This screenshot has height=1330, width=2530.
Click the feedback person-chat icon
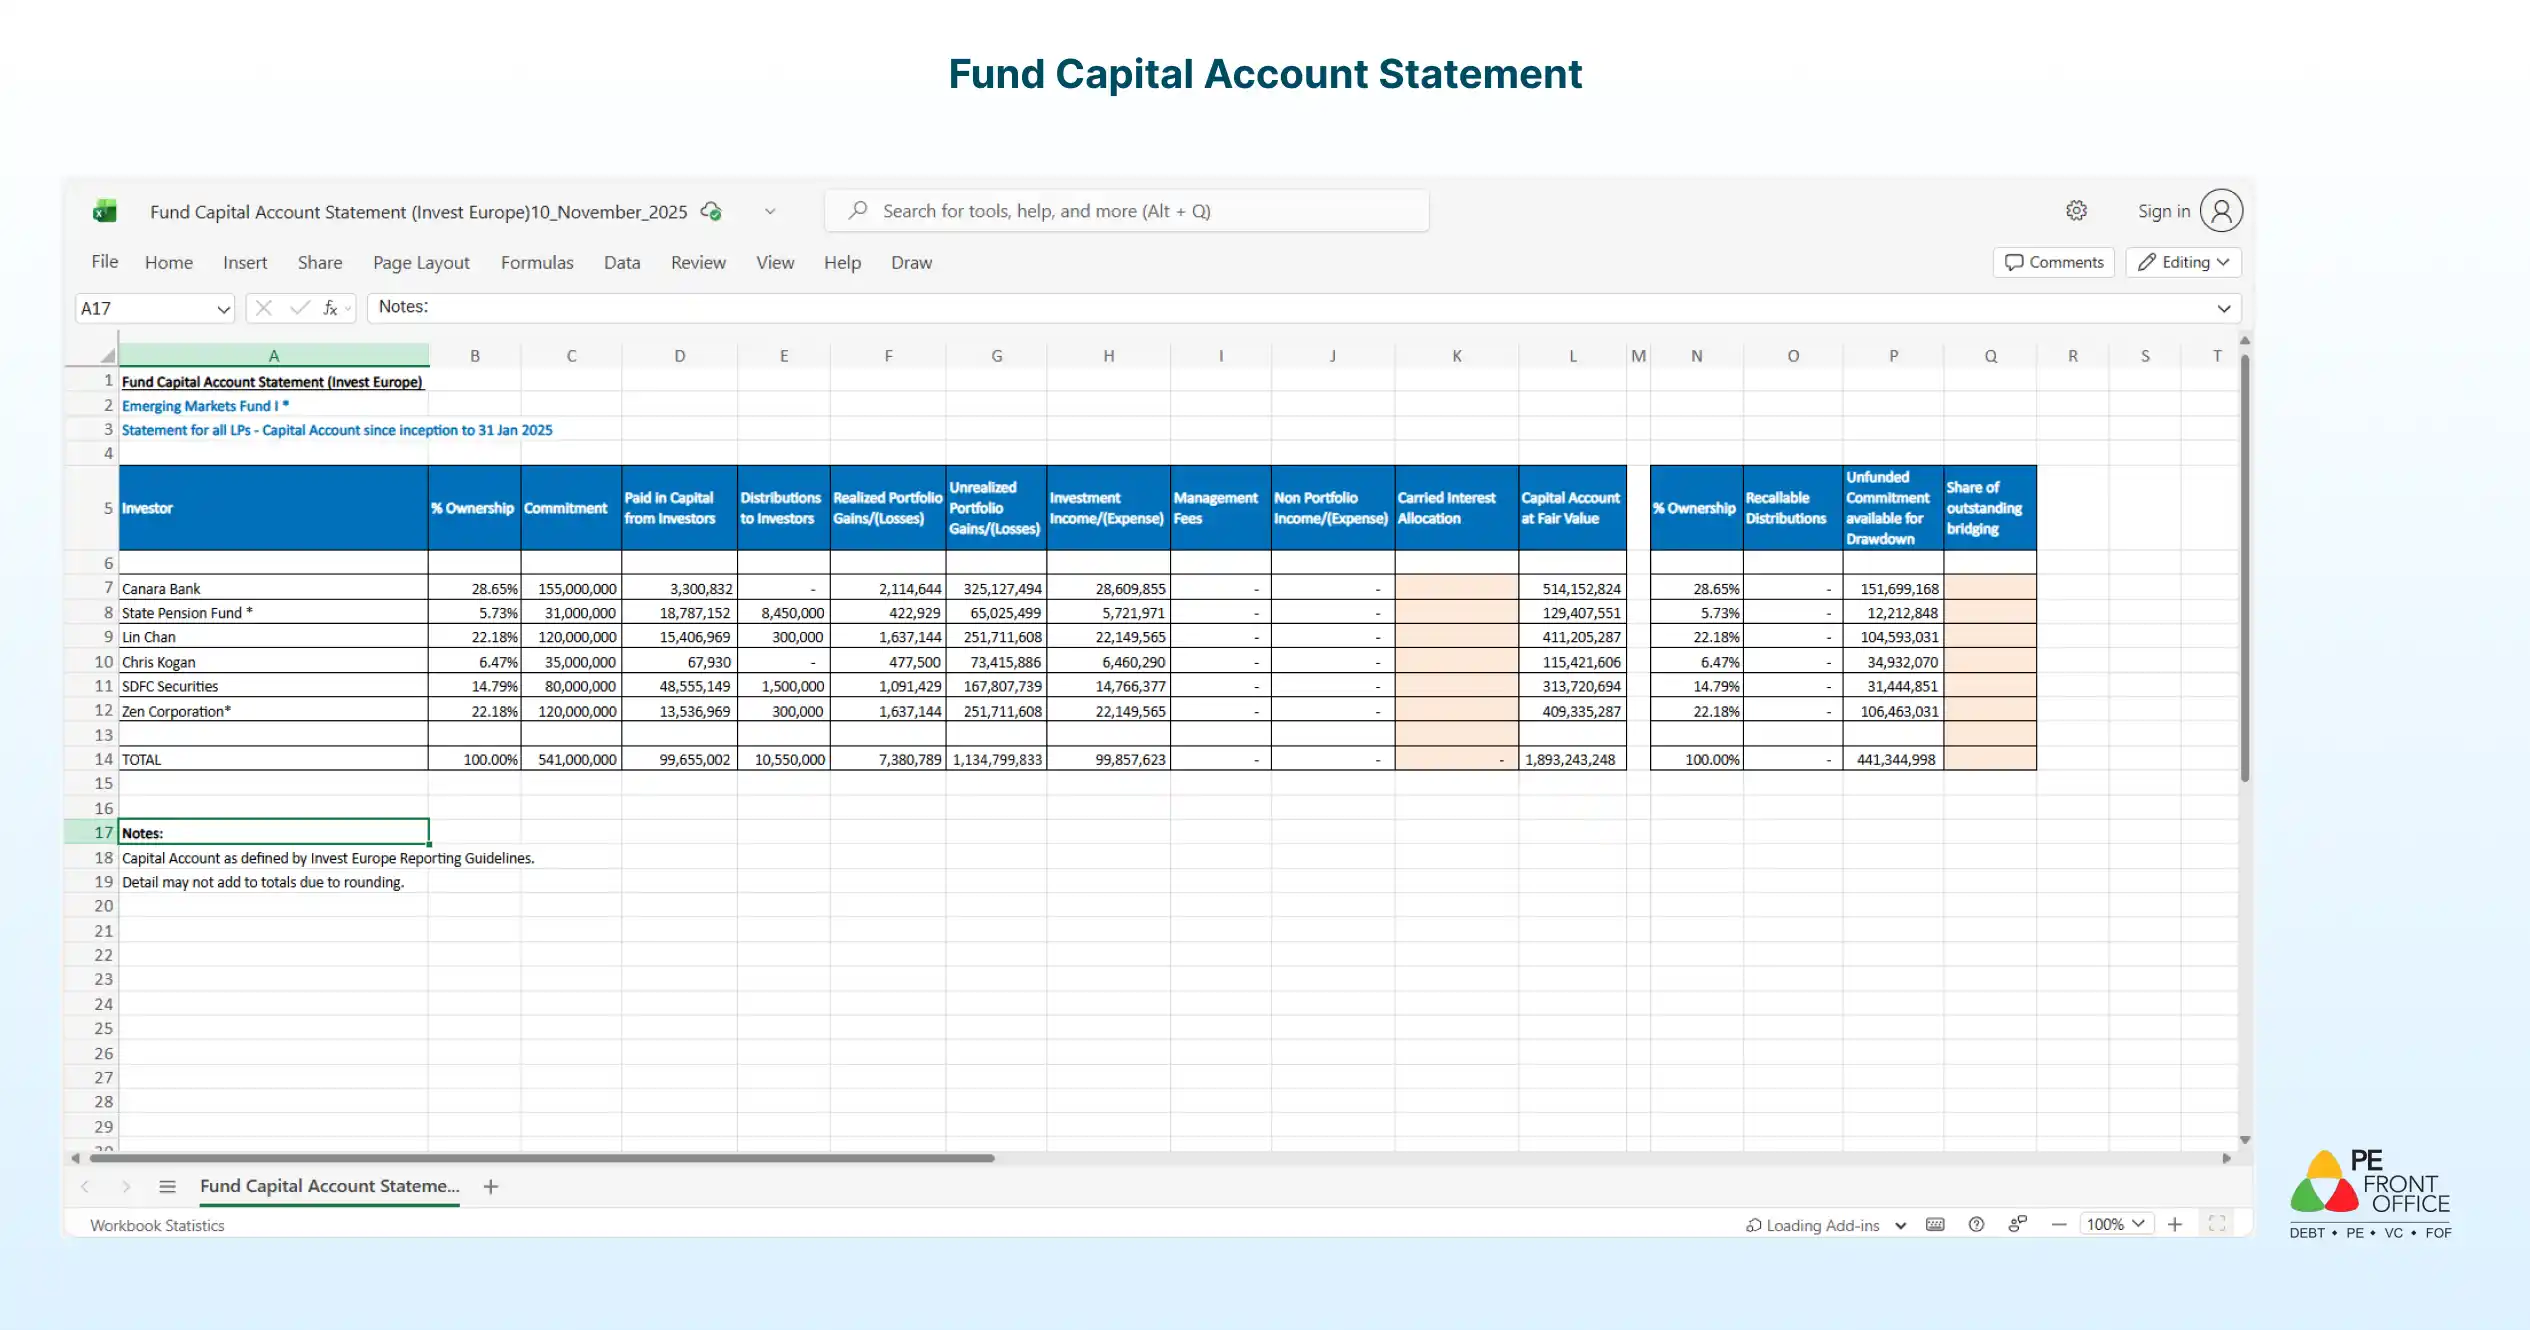[x=2018, y=1224]
